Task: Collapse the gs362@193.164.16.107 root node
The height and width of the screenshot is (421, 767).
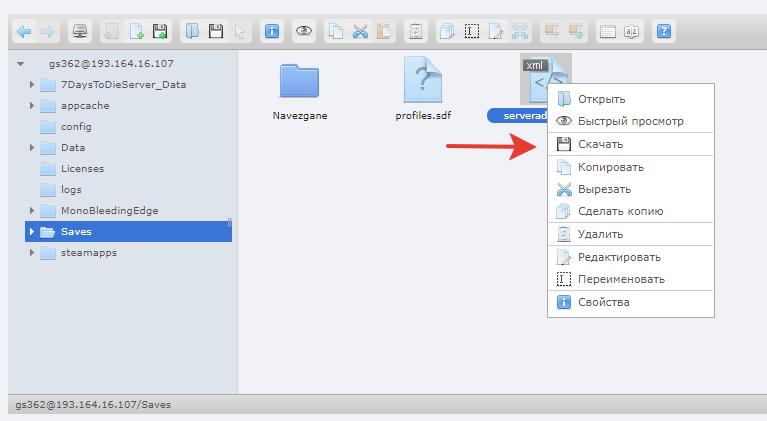Action: coord(21,64)
